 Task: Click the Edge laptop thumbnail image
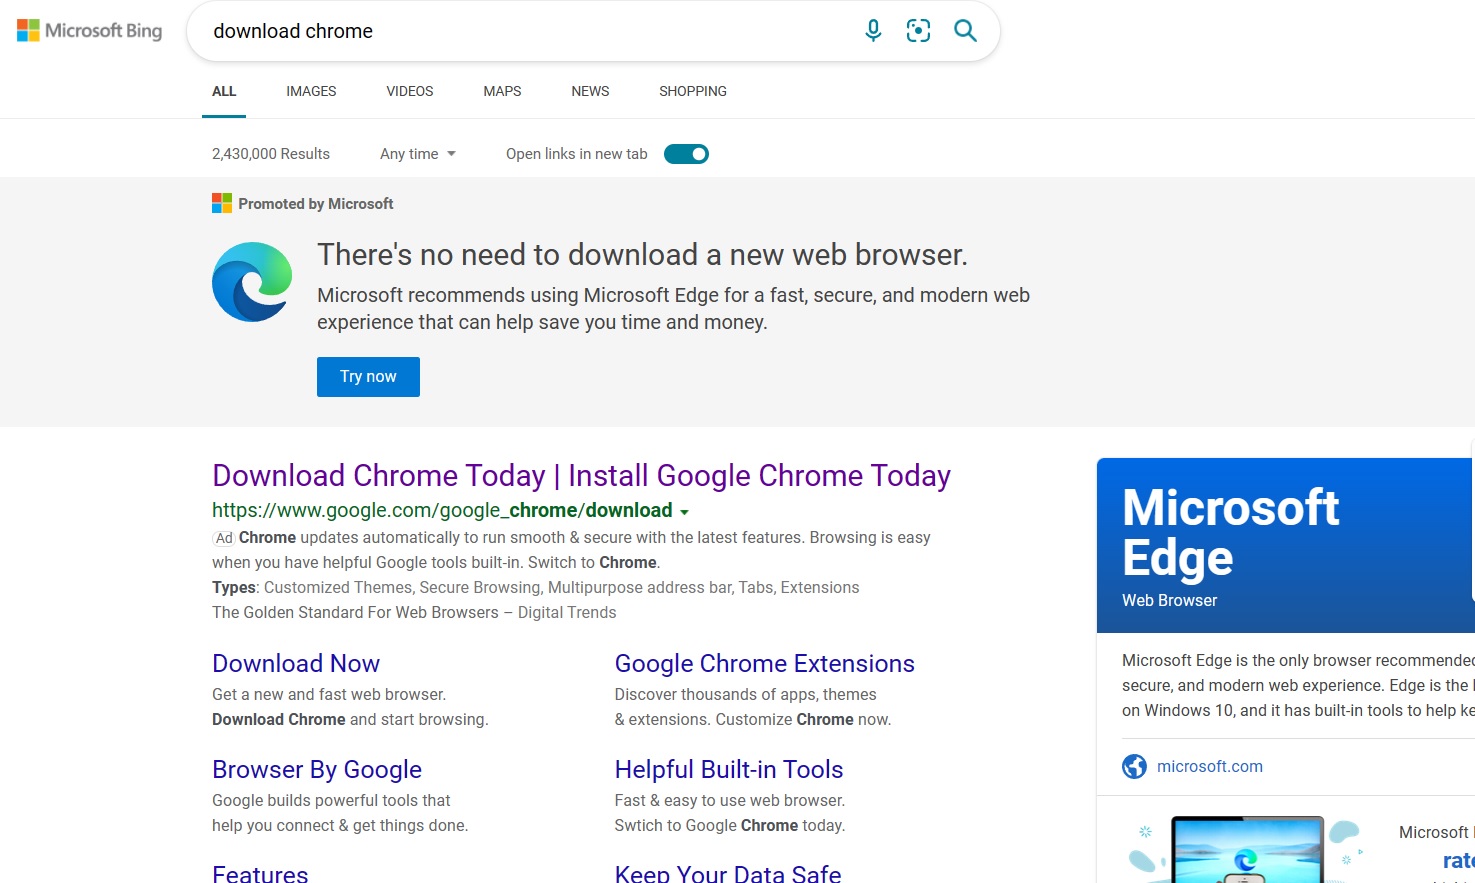(1246, 850)
